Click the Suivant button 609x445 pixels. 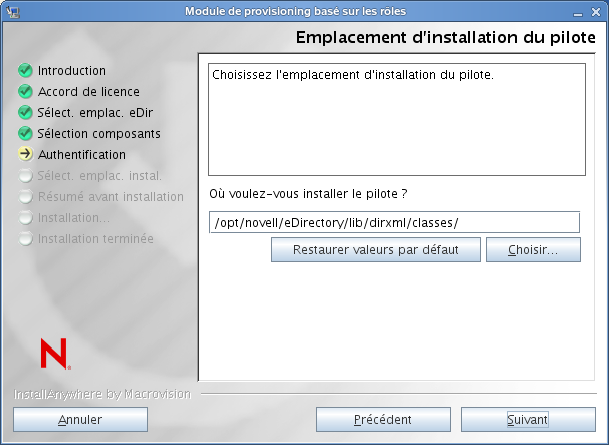pyautogui.click(x=528, y=419)
